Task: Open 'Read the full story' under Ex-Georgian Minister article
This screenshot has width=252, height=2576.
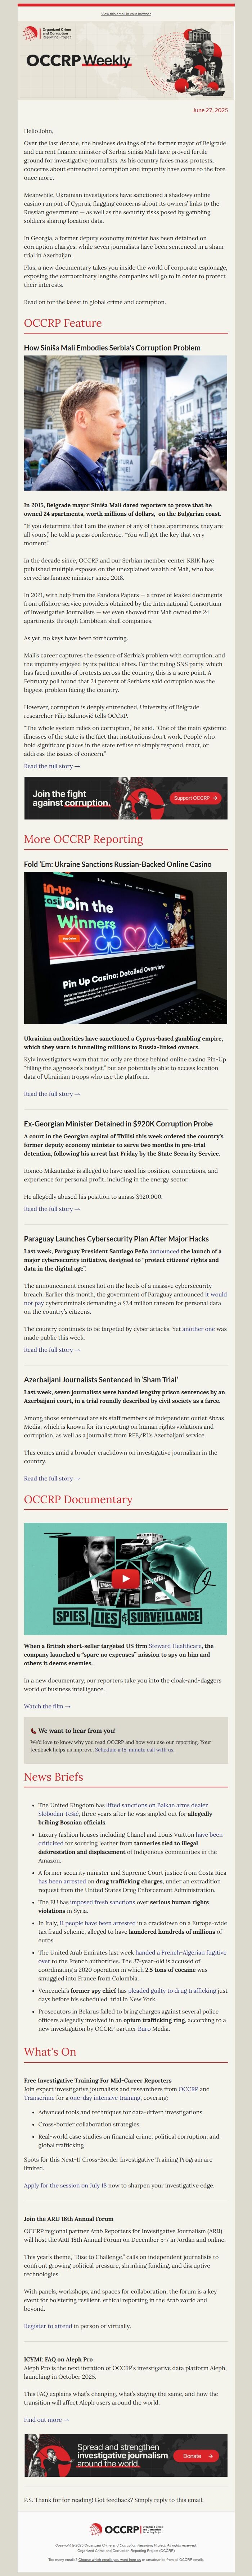Action: [52, 1208]
